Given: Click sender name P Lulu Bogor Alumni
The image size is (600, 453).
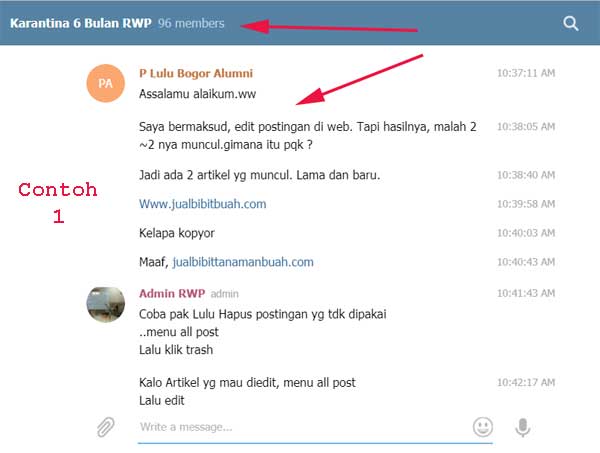Looking at the screenshot, I should pos(196,73).
